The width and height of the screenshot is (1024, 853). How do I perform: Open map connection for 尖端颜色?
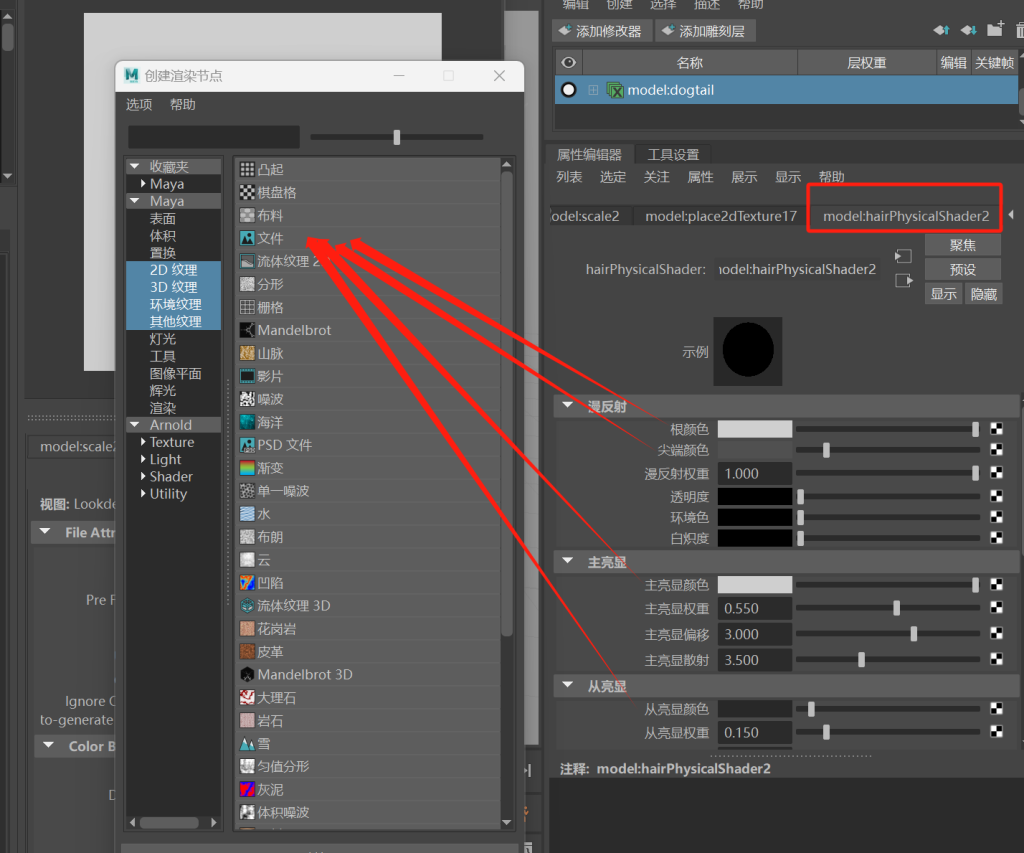997,450
